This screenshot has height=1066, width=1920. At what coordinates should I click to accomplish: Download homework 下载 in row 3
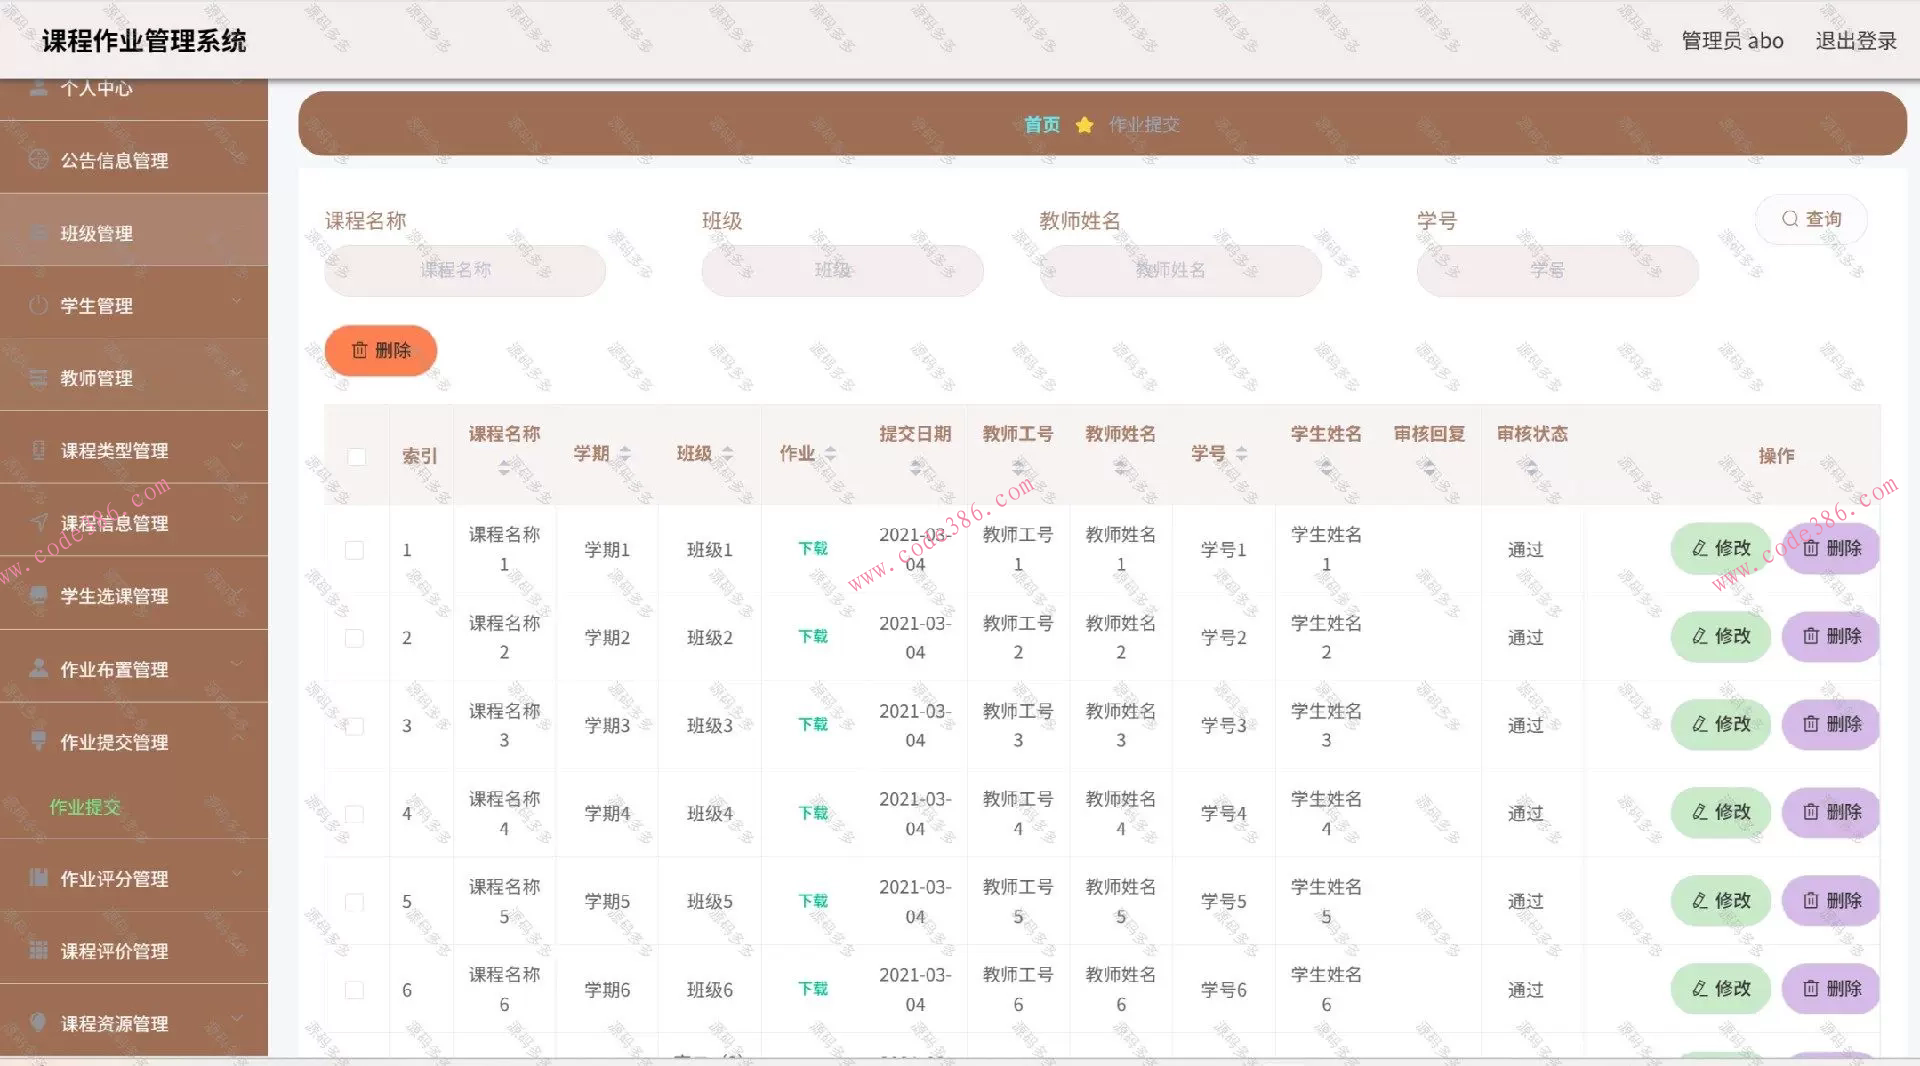pos(813,724)
